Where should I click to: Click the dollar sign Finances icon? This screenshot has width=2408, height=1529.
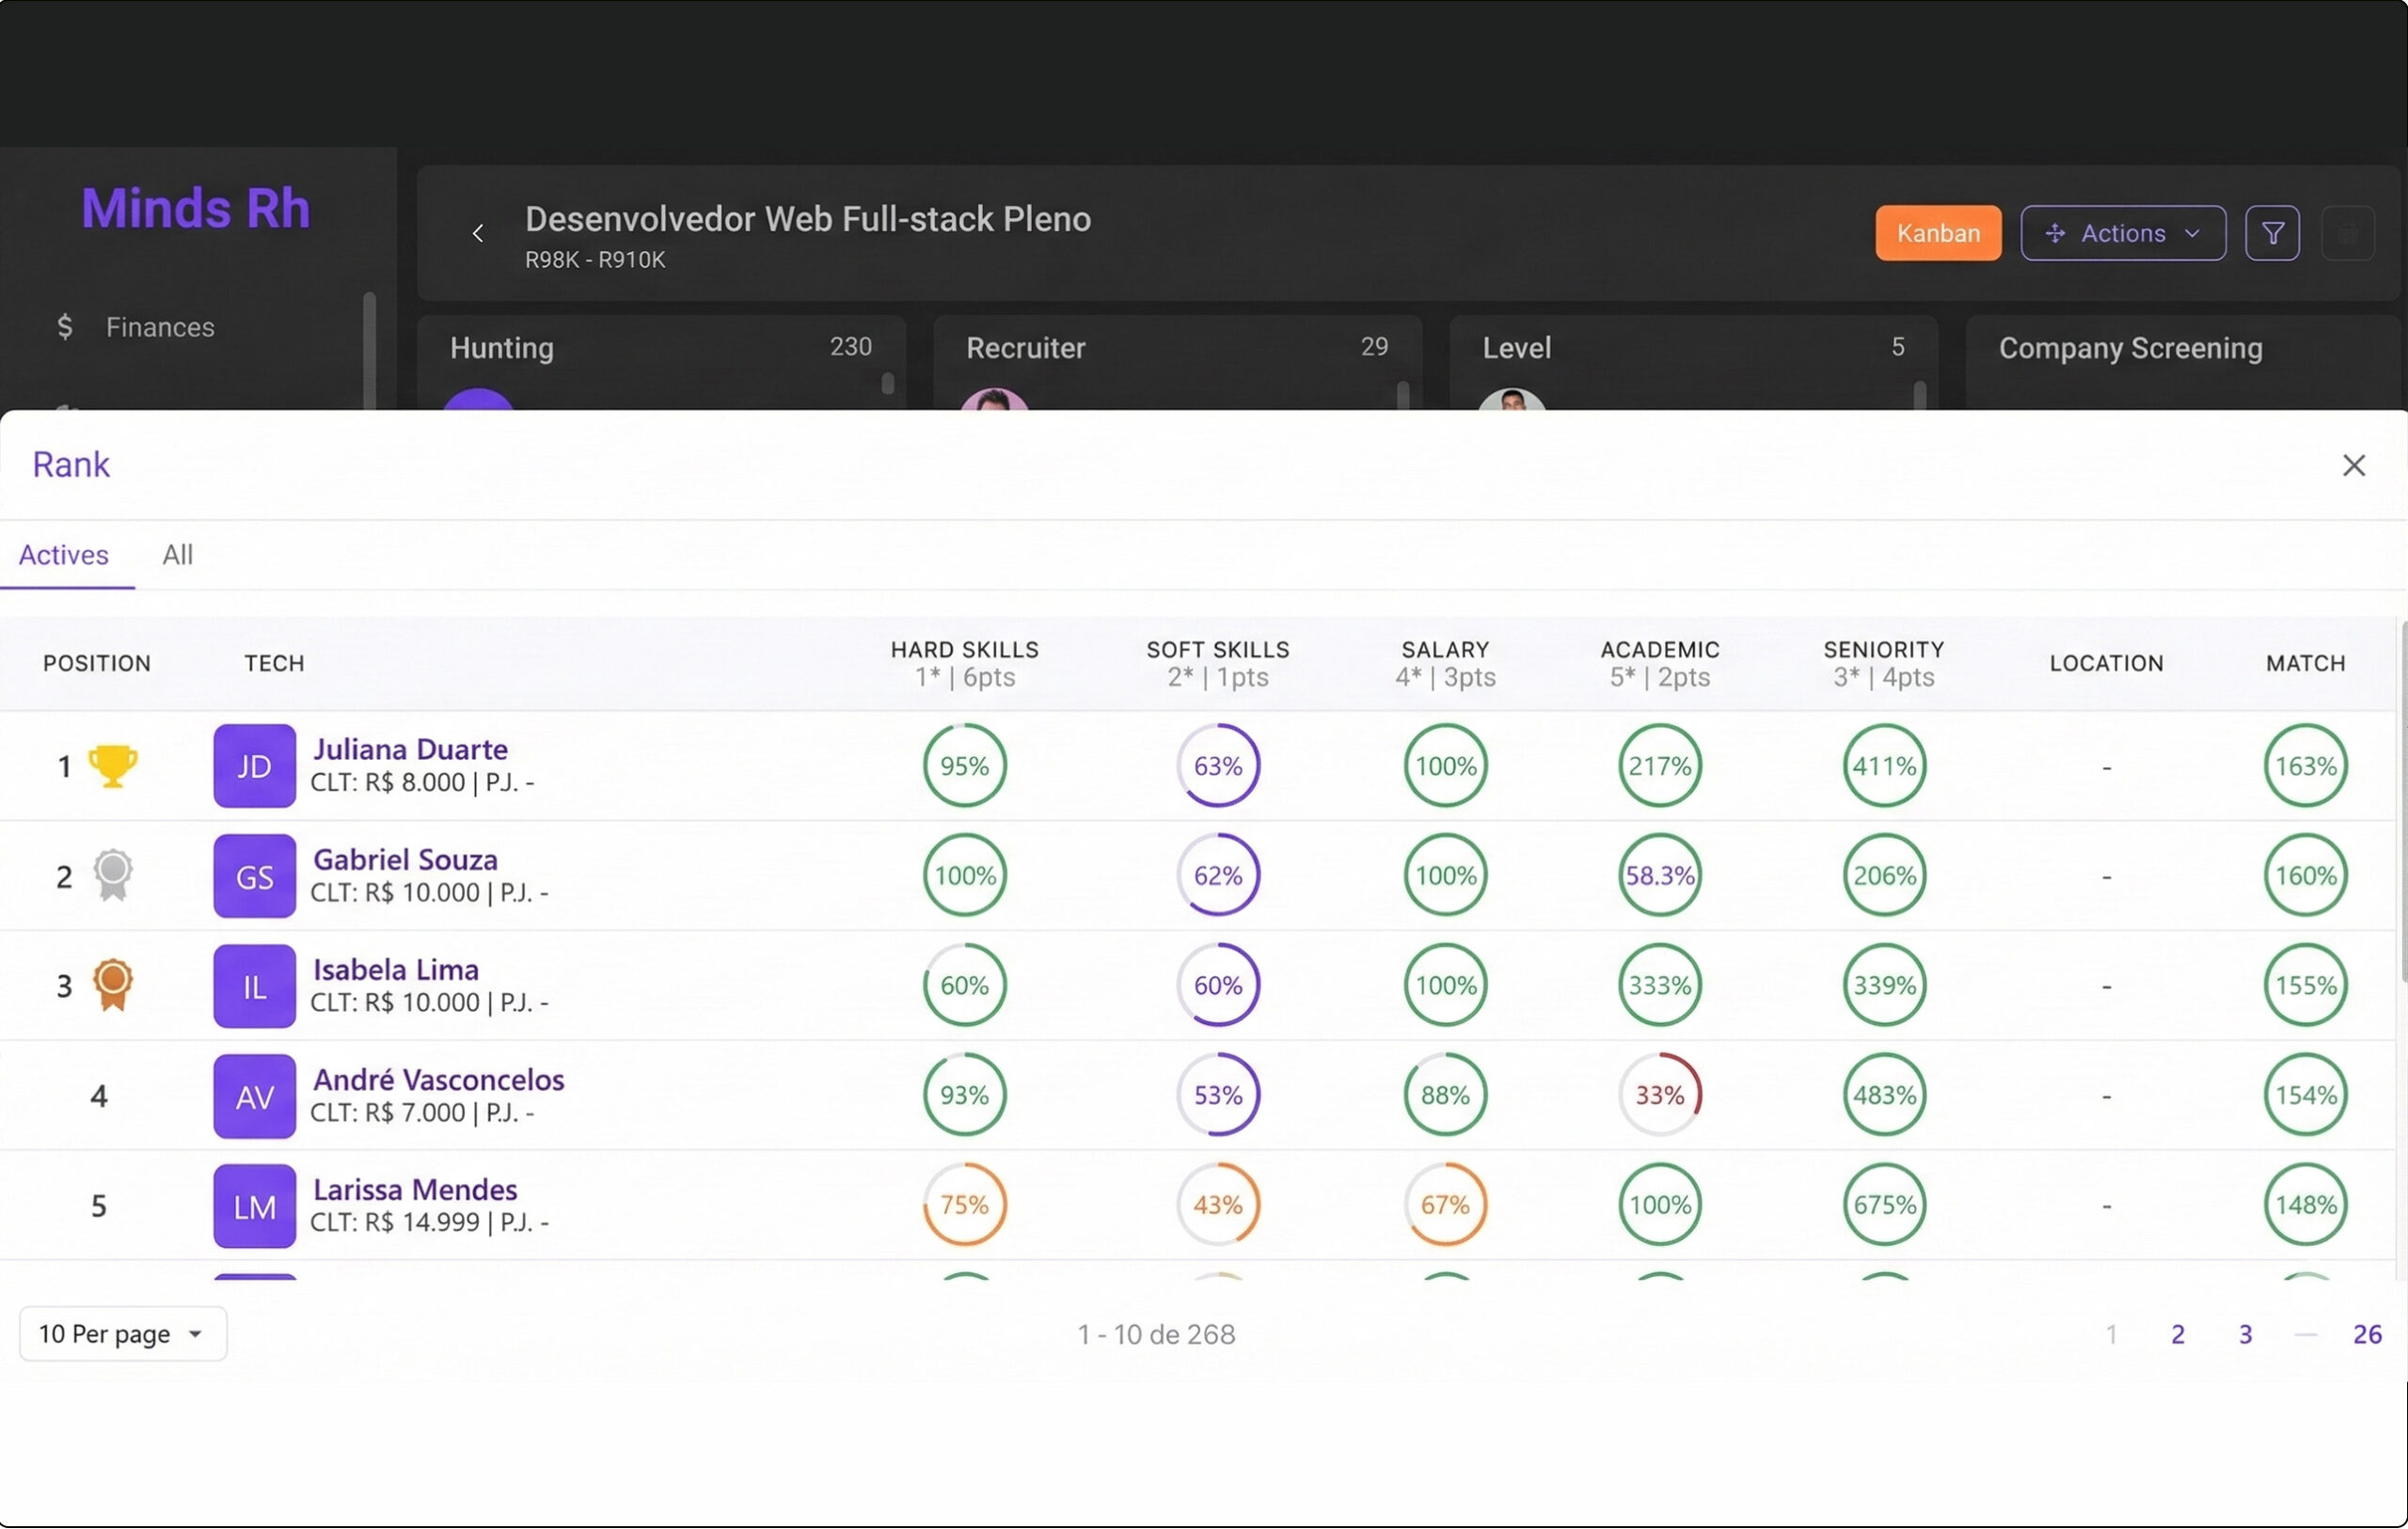65,327
